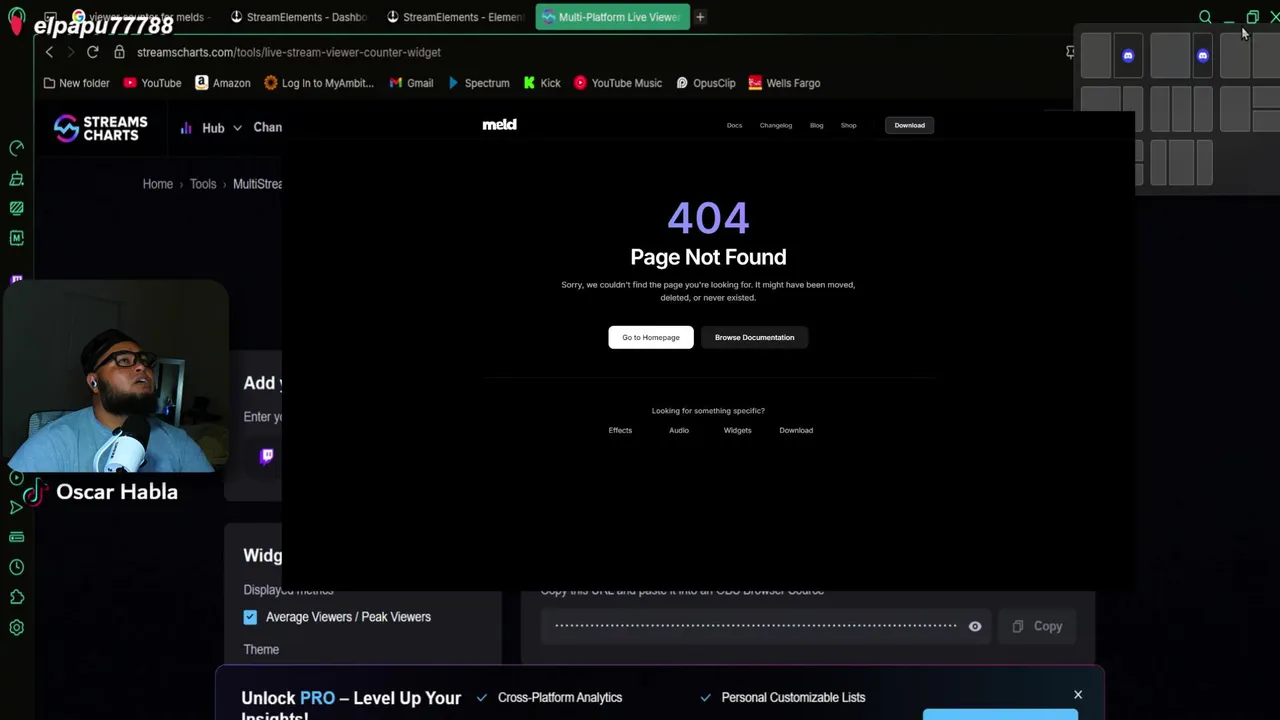
Task: Open Changelog in meld navigation
Action: pyautogui.click(x=776, y=125)
